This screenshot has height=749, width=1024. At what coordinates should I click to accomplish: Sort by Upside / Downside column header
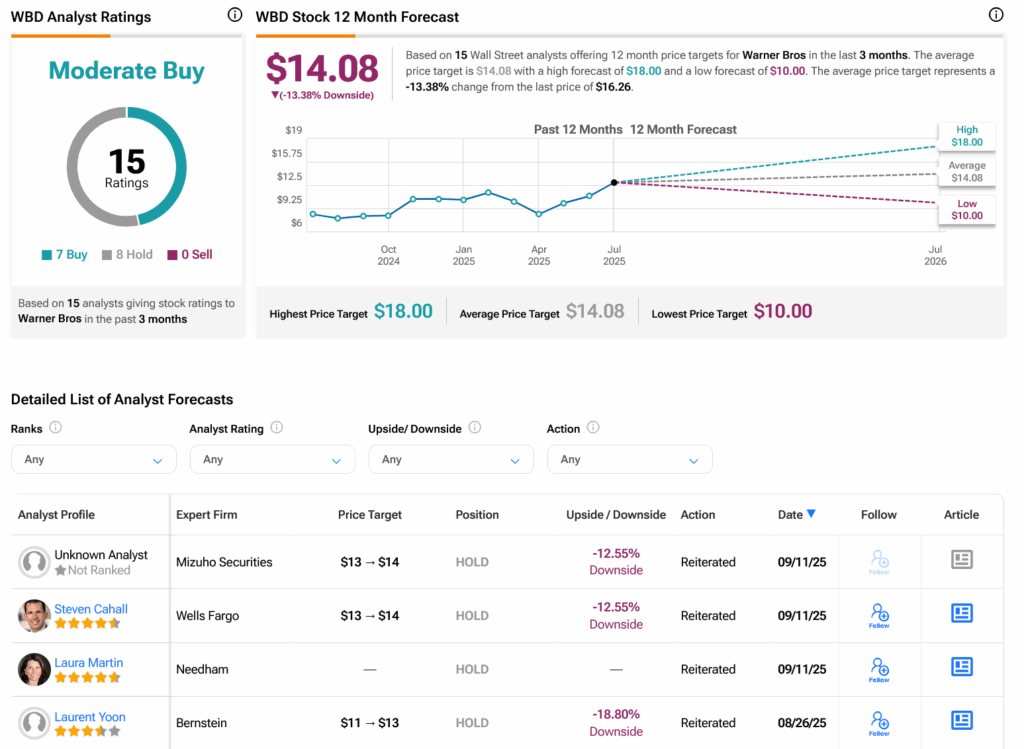[x=616, y=515]
